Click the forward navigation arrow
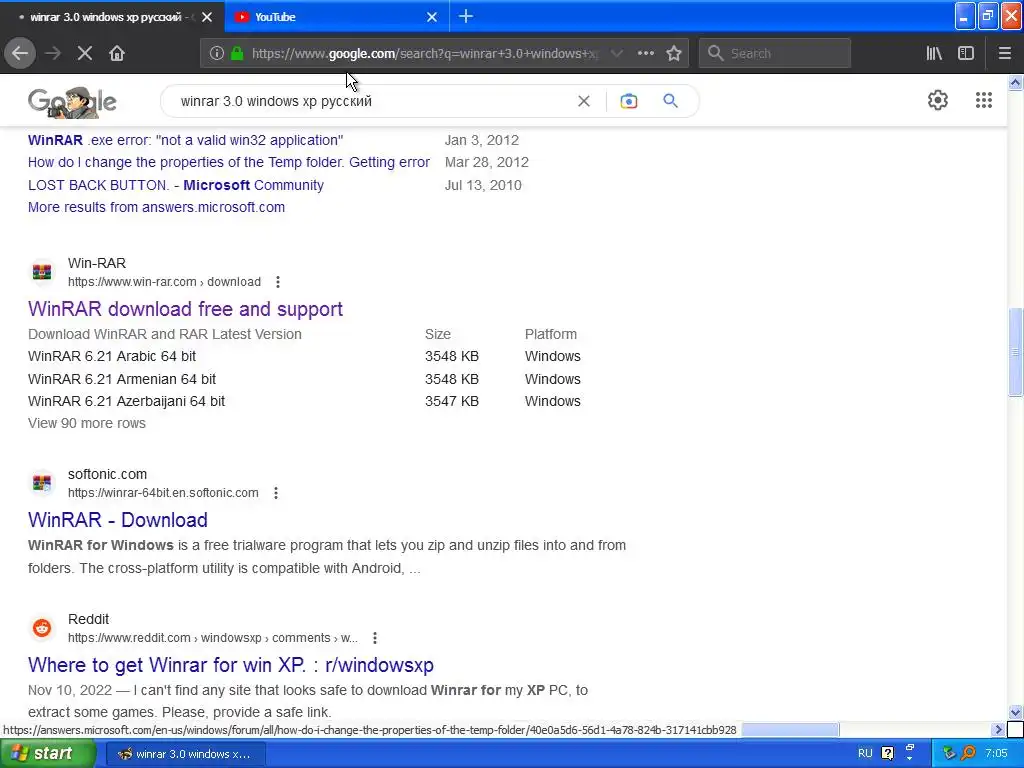 [x=53, y=53]
